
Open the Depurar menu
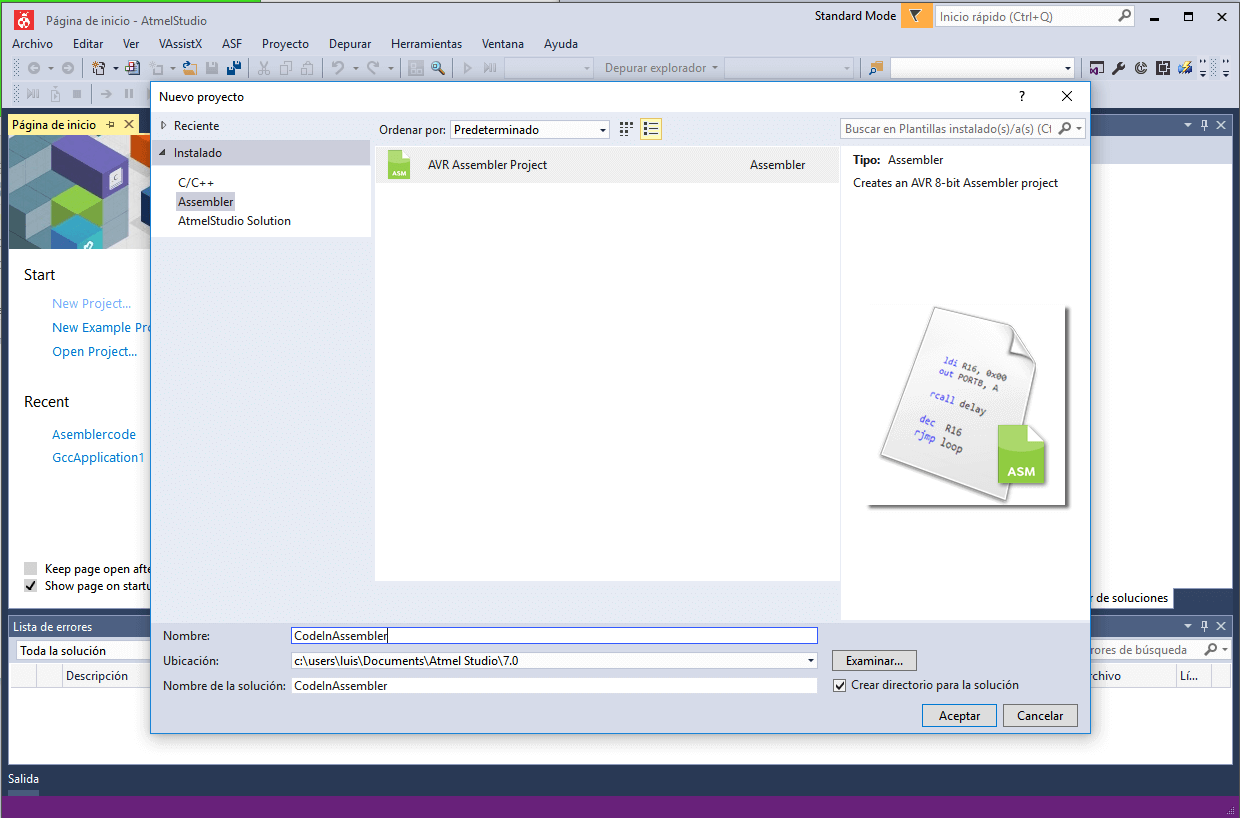[350, 44]
